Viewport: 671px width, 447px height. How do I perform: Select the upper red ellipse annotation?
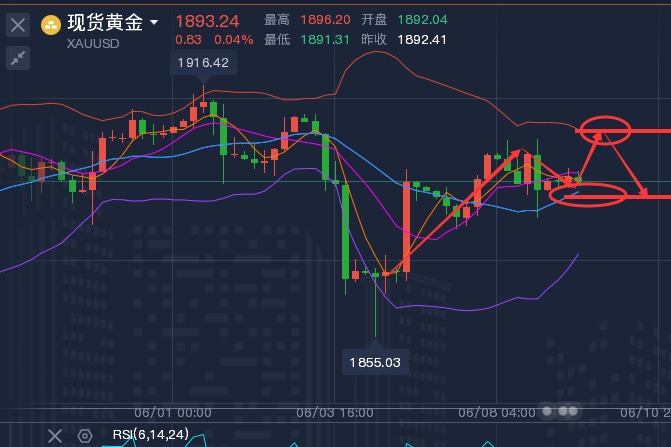(x=604, y=128)
